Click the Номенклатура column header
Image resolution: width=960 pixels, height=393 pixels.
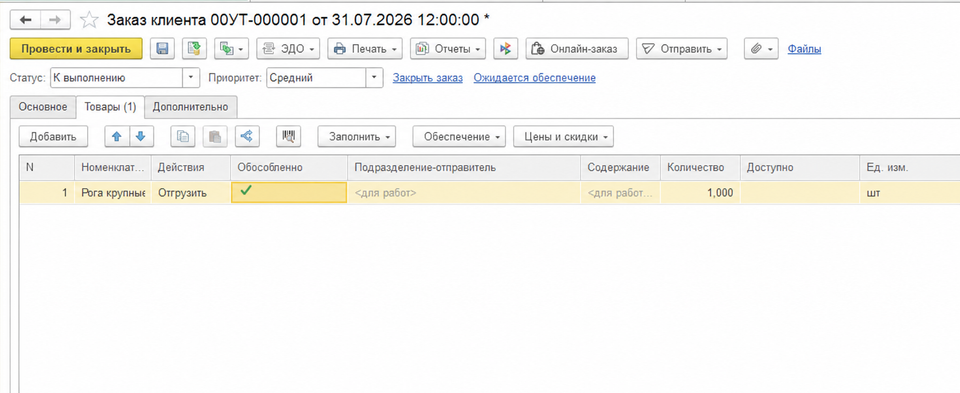113,167
